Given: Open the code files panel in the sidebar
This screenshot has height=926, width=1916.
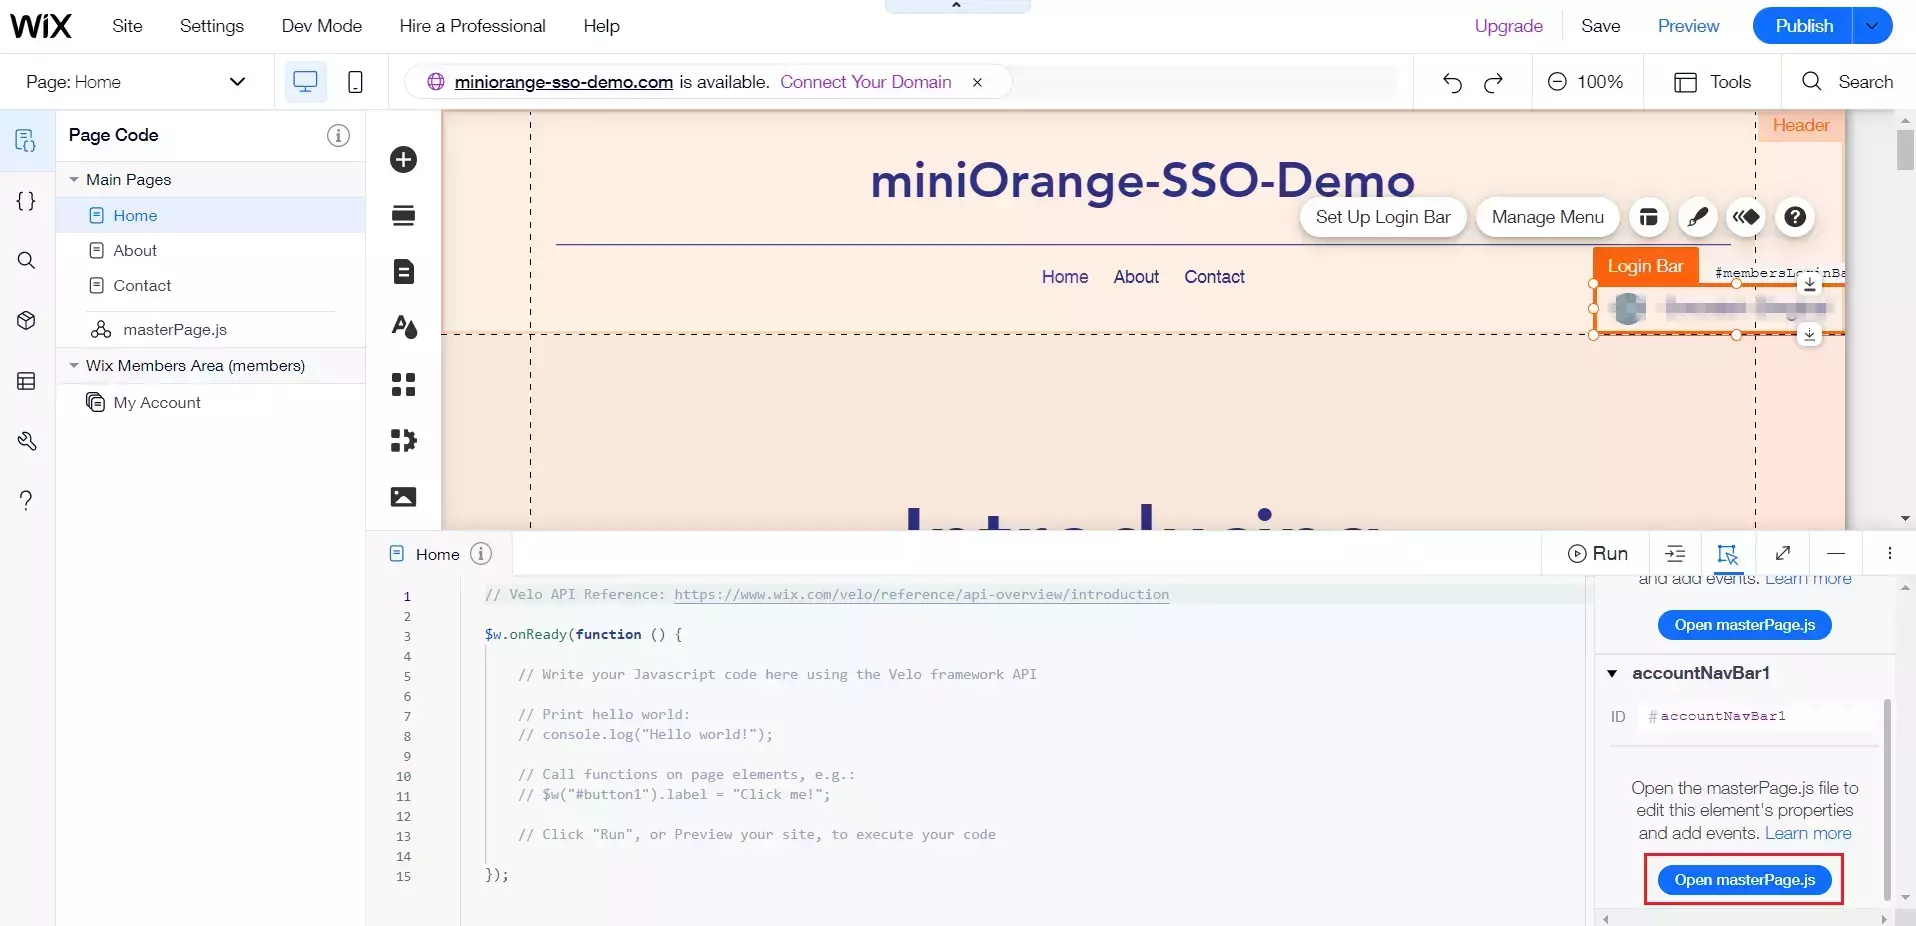Looking at the screenshot, I should 25,201.
